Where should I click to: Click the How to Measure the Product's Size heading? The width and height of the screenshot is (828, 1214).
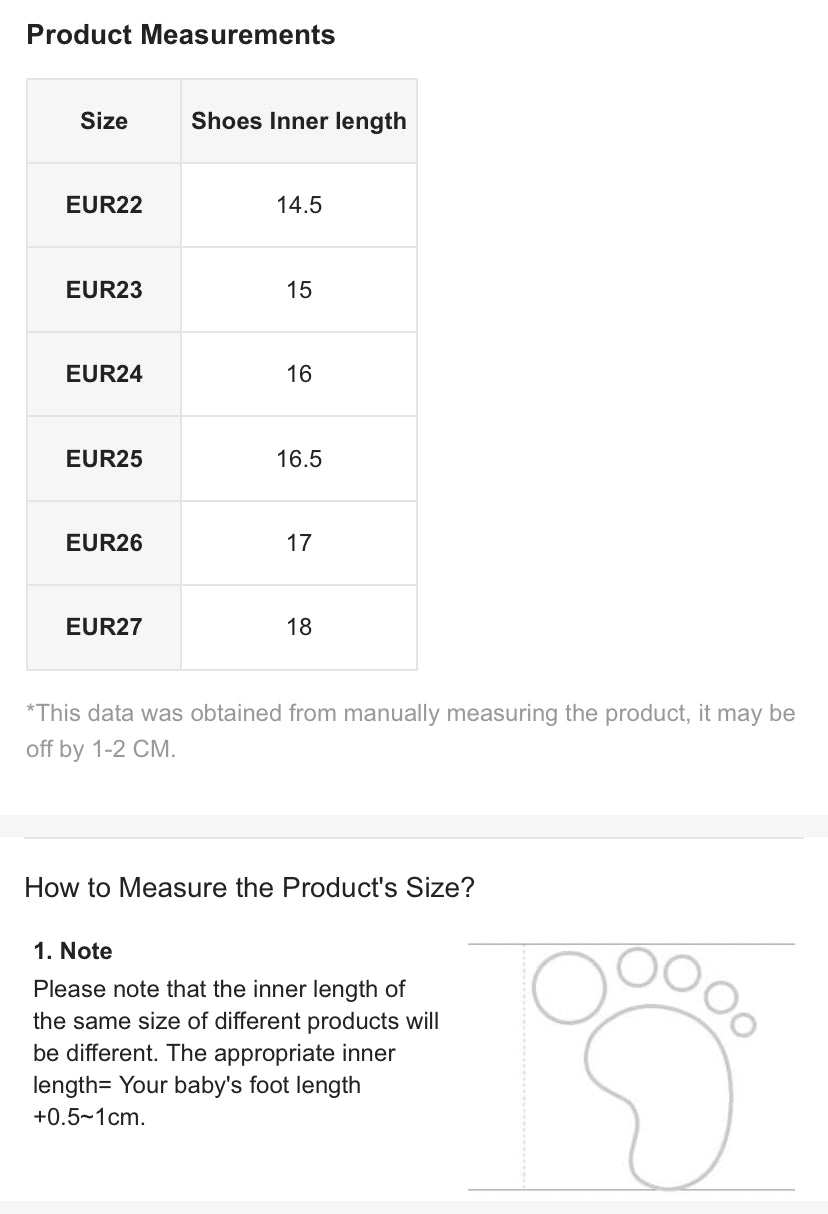(x=249, y=888)
